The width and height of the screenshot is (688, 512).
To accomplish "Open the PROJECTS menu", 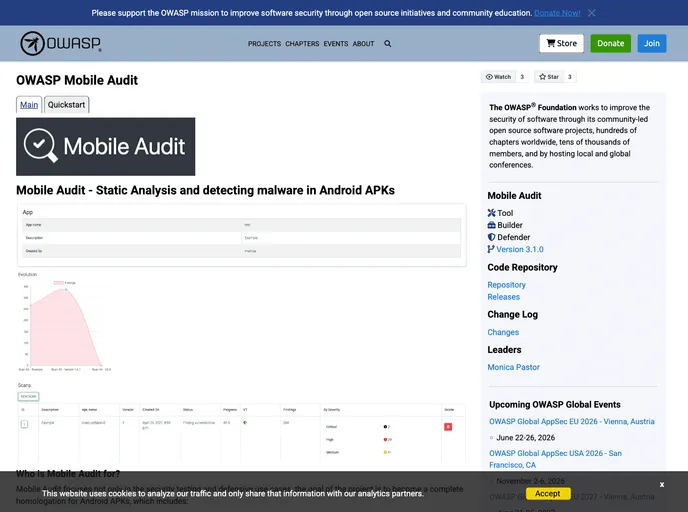I will (264, 43).
